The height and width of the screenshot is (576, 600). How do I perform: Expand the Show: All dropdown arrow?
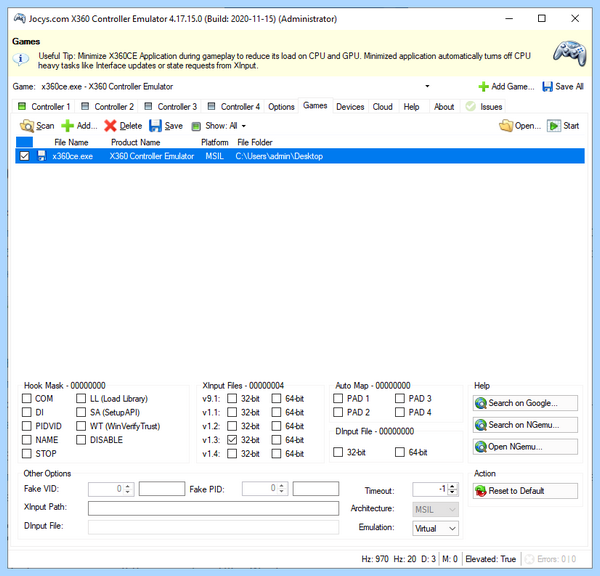coord(244,126)
